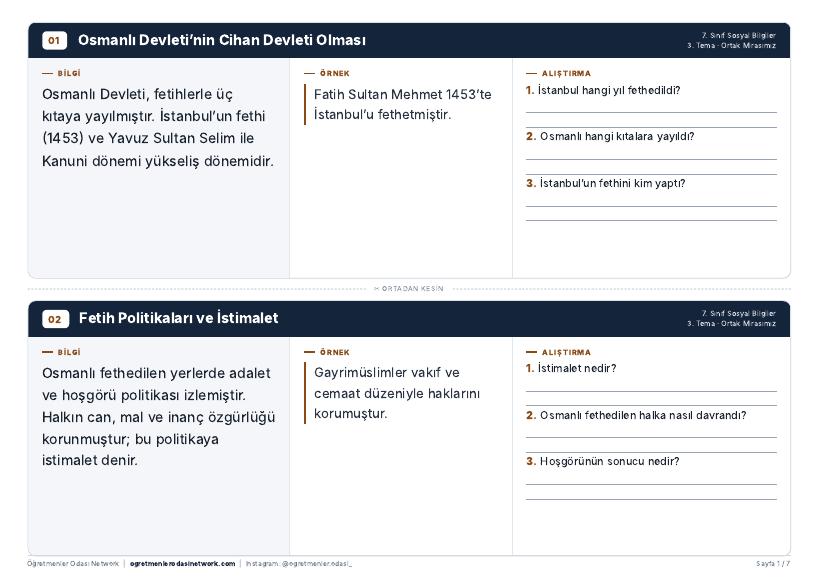This screenshot has width=819, height=579.
Task: Click the ALIŞTIRMA label in card 02
Action: 566,352
